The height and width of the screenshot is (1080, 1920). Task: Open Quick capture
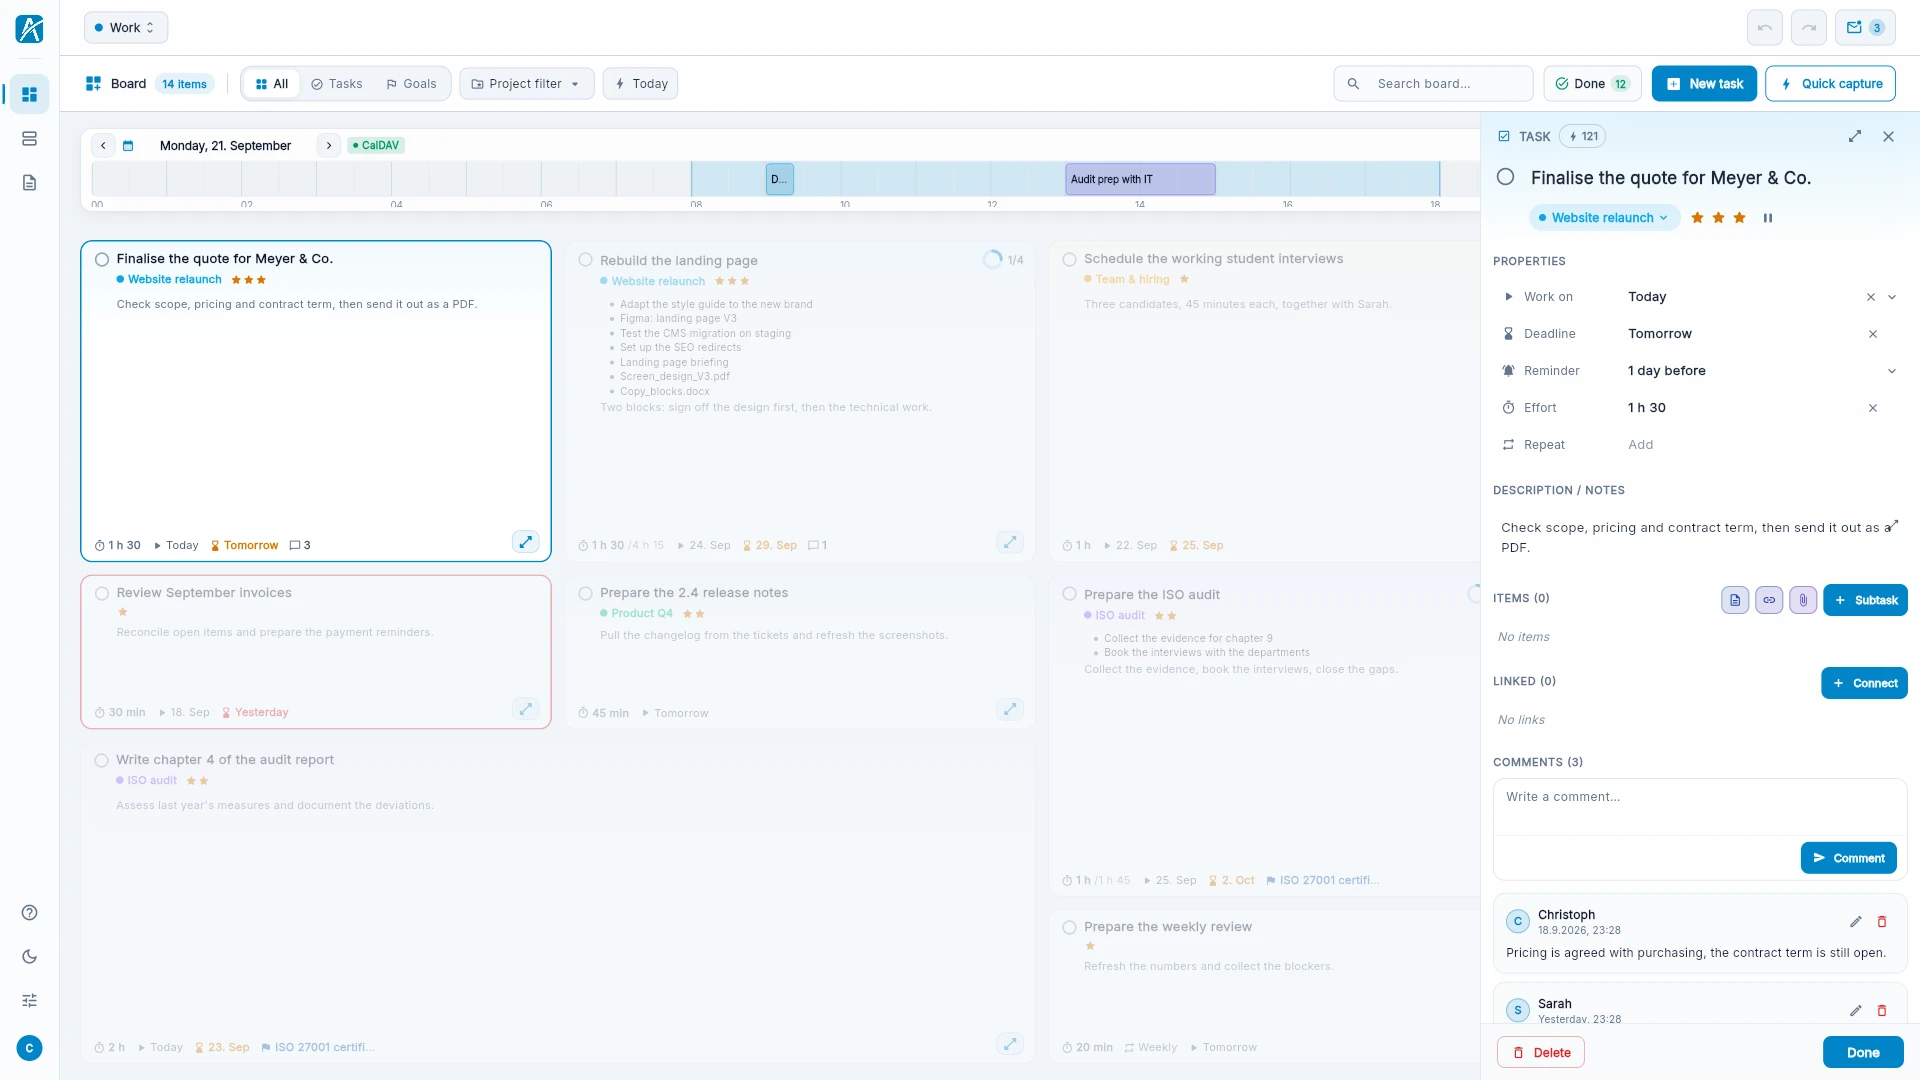1830,84
